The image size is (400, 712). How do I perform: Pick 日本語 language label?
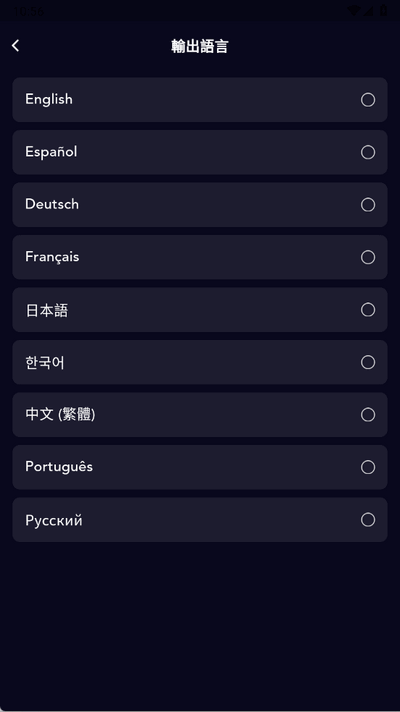point(47,310)
